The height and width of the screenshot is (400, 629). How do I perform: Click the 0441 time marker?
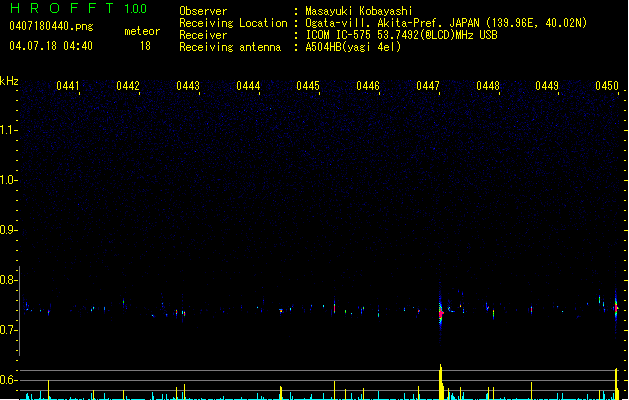68,86
